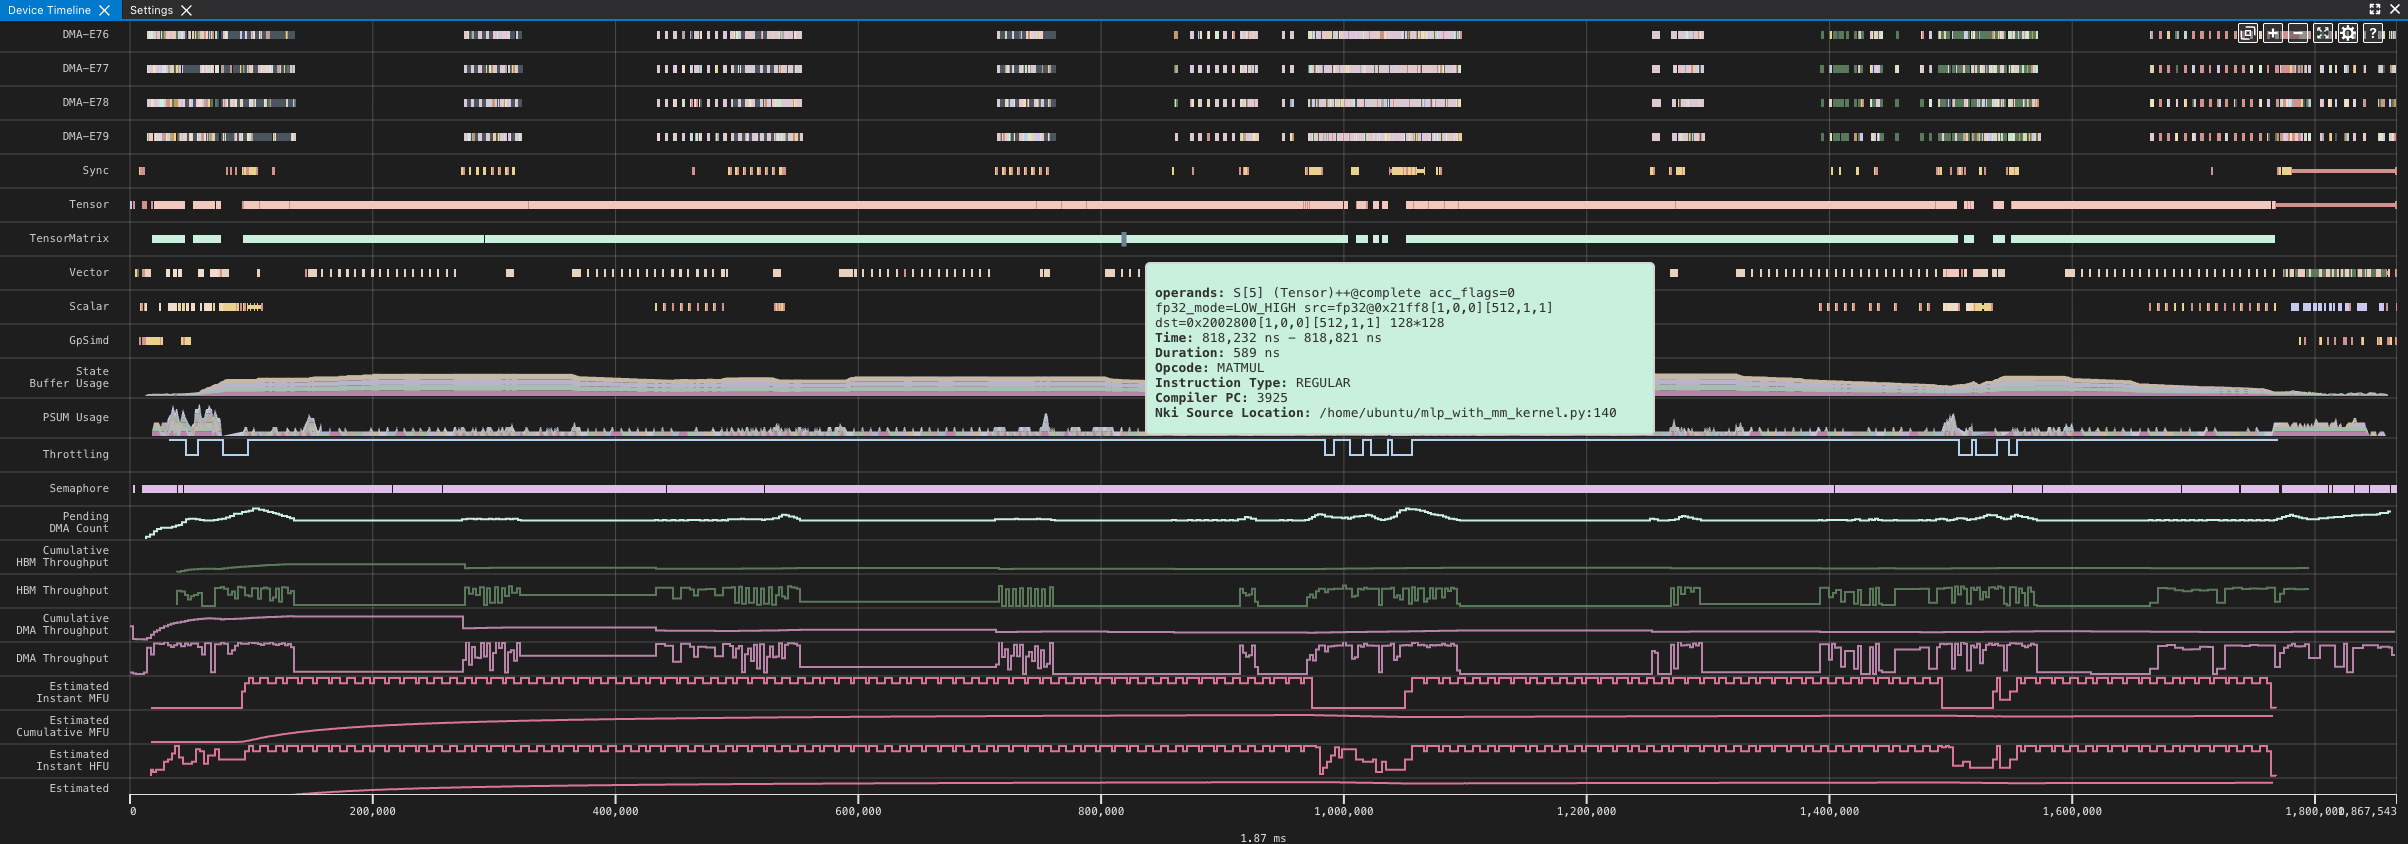Click the 400,000 tick on time axis
Viewport: 2408px width, 844px height.
pyautogui.click(x=615, y=811)
